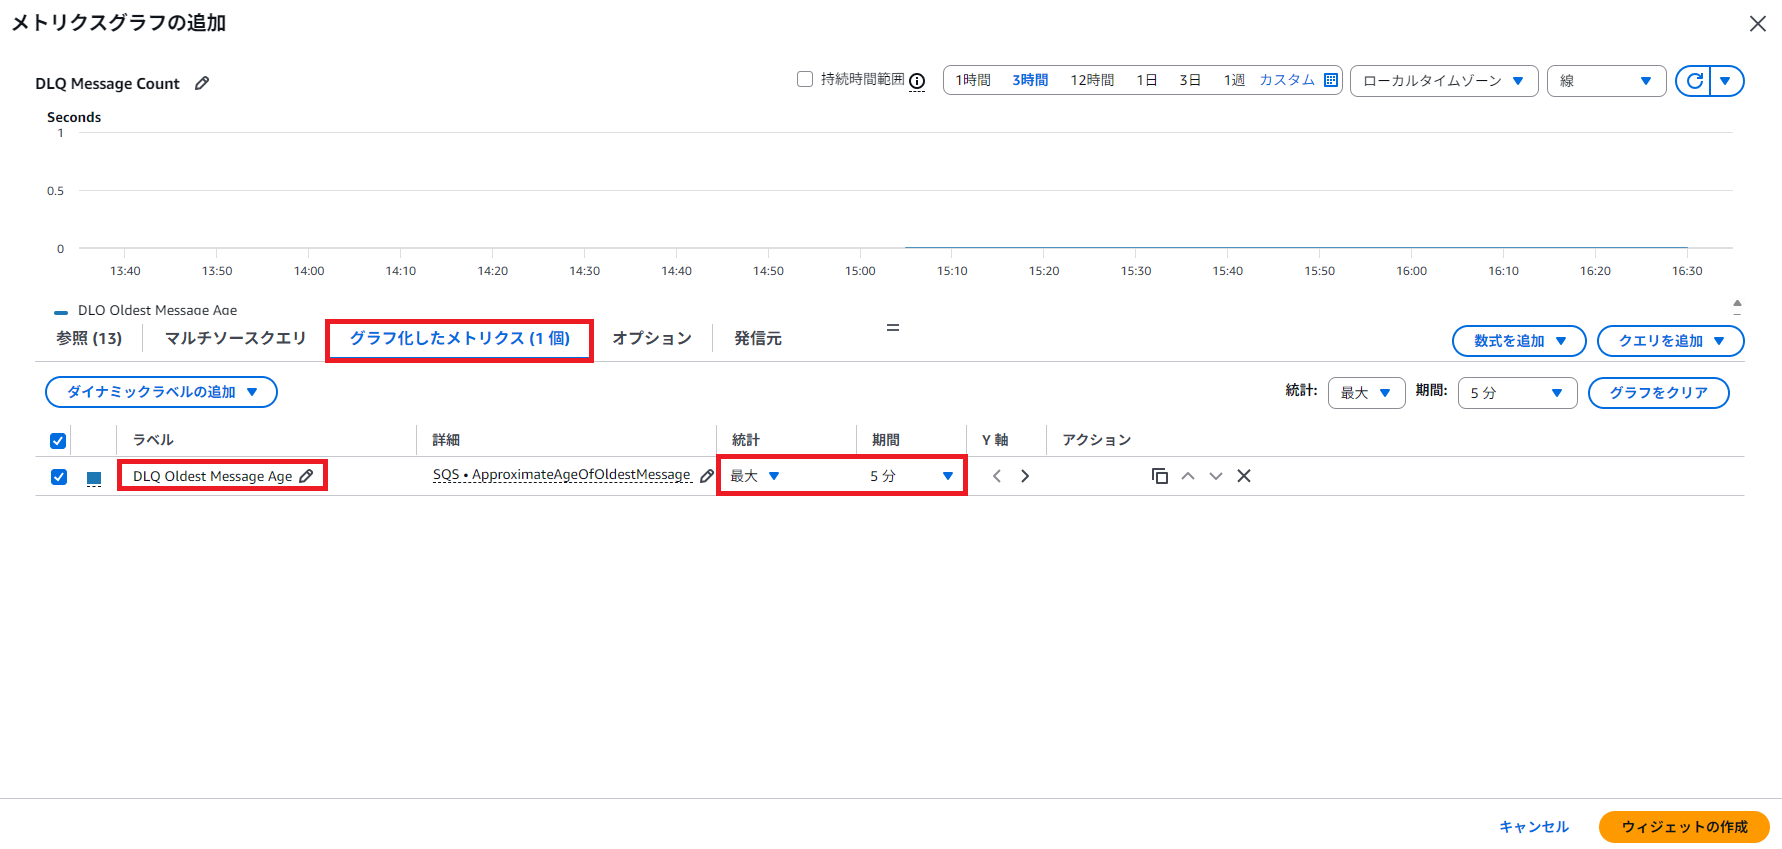Uncheck the select-all metrics header checkbox

click(x=58, y=440)
